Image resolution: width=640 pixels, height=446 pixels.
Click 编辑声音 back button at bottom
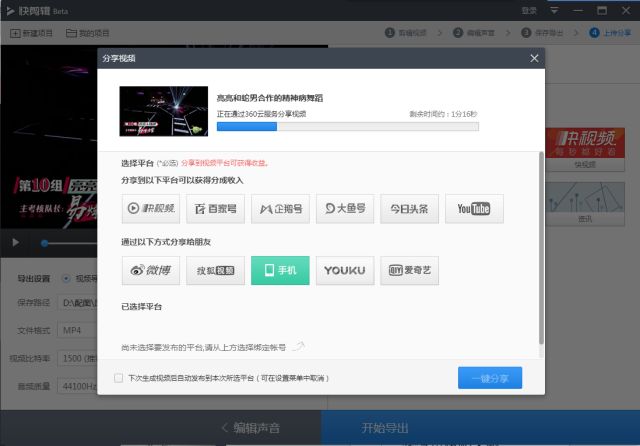point(251,428)
